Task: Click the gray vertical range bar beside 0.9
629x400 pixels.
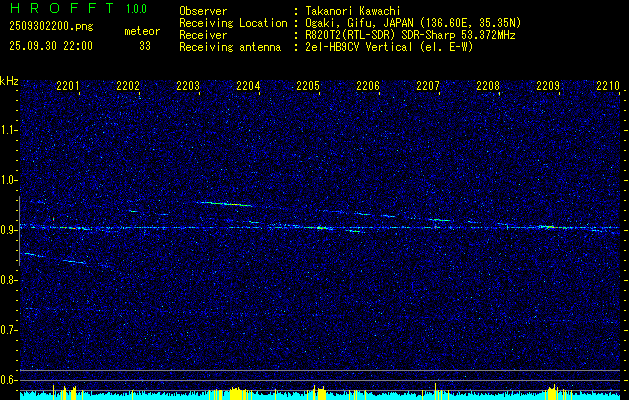Action: pos(19,231)
